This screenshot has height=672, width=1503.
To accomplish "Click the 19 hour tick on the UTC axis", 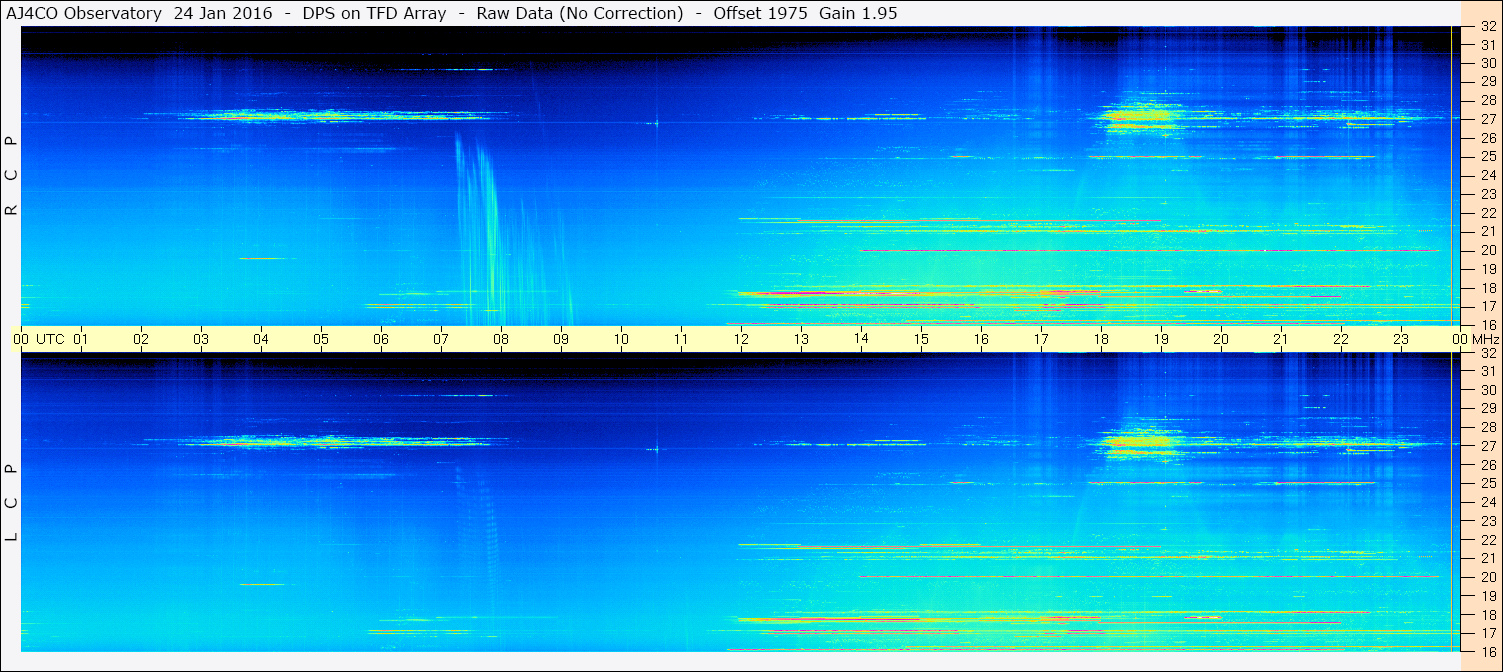I will point(1161,339).
